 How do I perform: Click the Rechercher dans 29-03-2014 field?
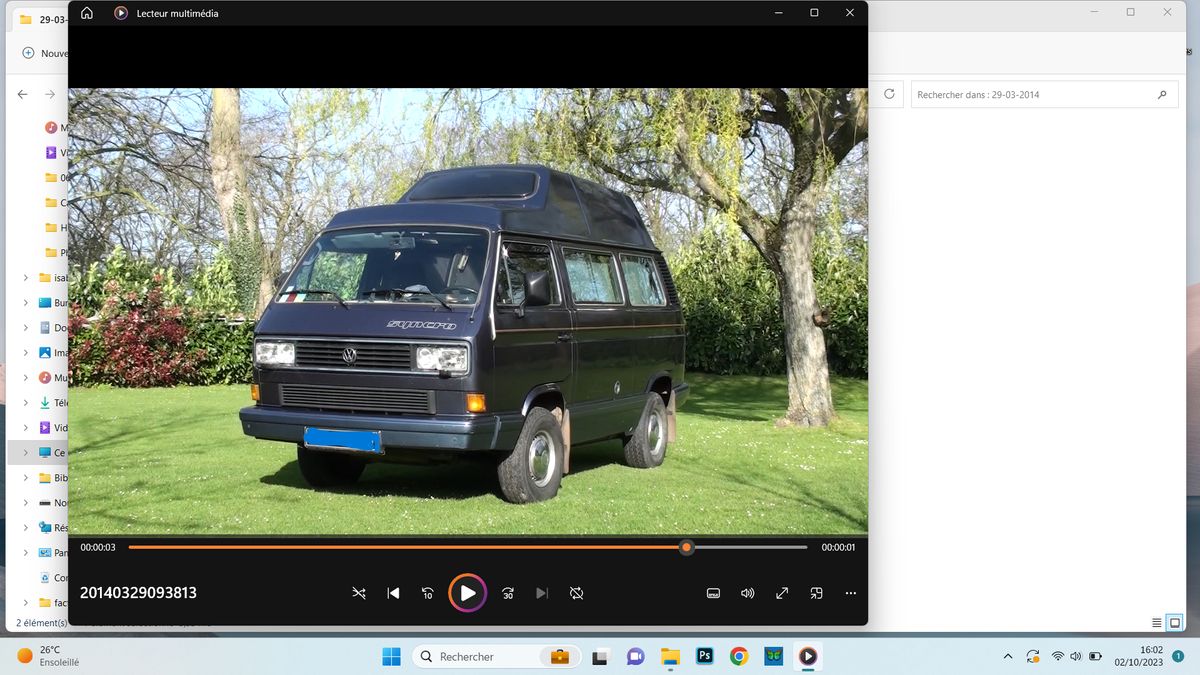tap(1030, 95)
